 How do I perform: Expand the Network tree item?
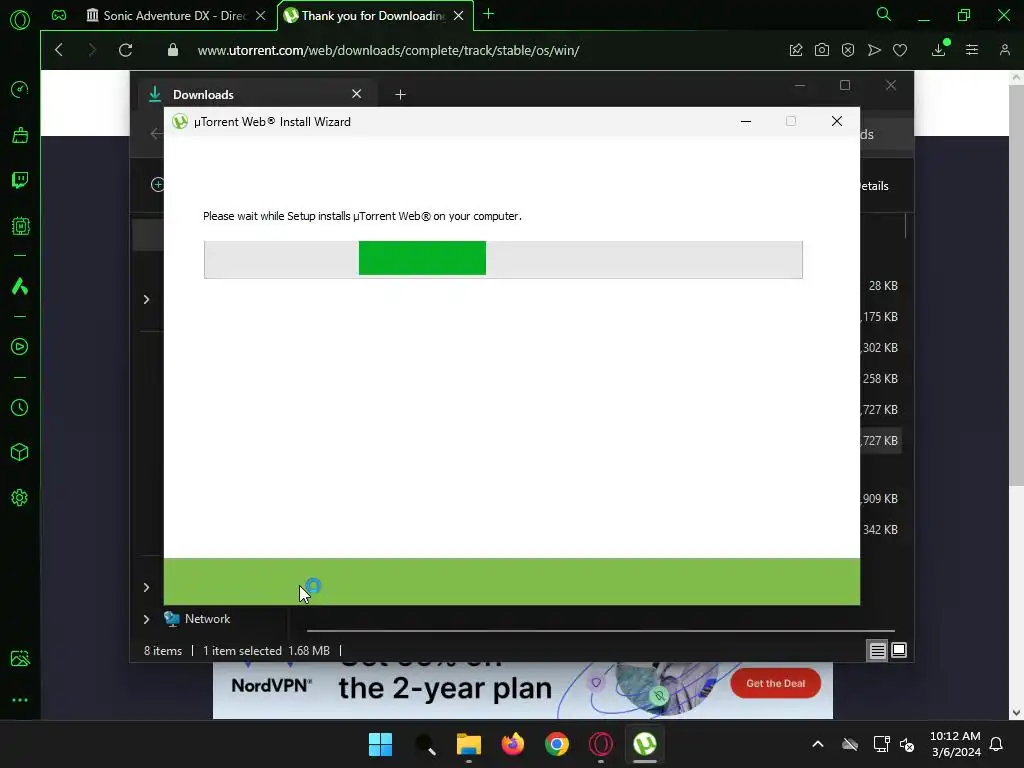[146, 619]
